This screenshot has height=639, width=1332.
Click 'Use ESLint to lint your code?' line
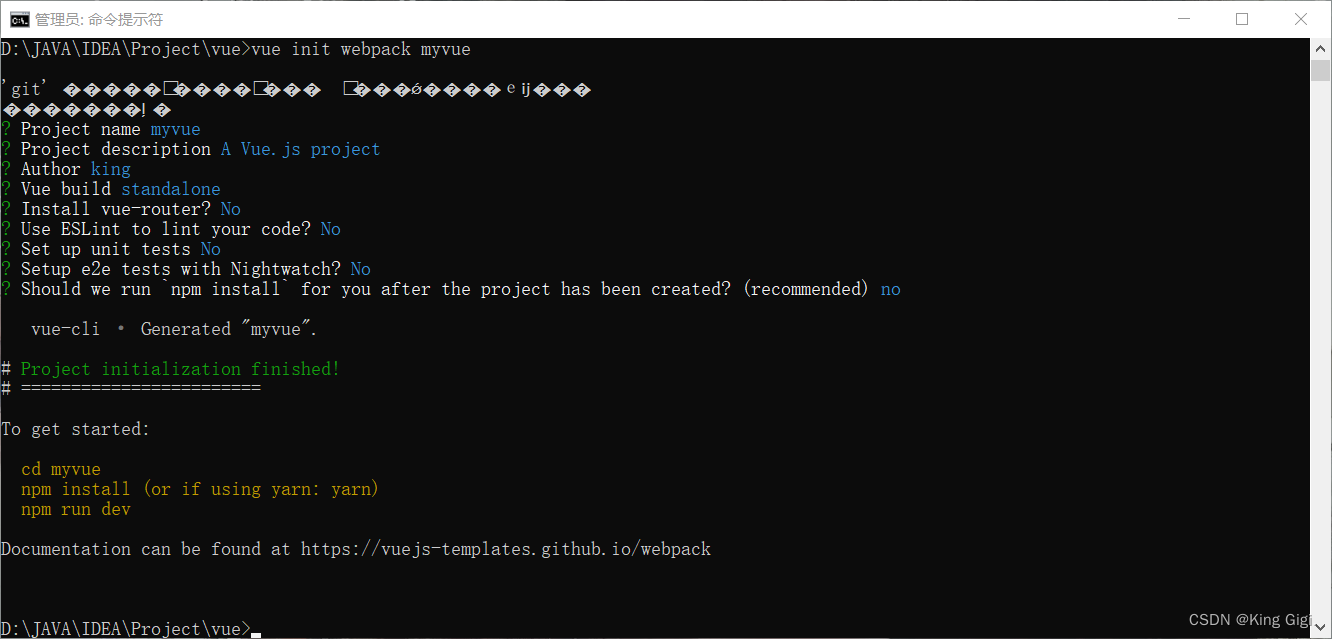171,229
